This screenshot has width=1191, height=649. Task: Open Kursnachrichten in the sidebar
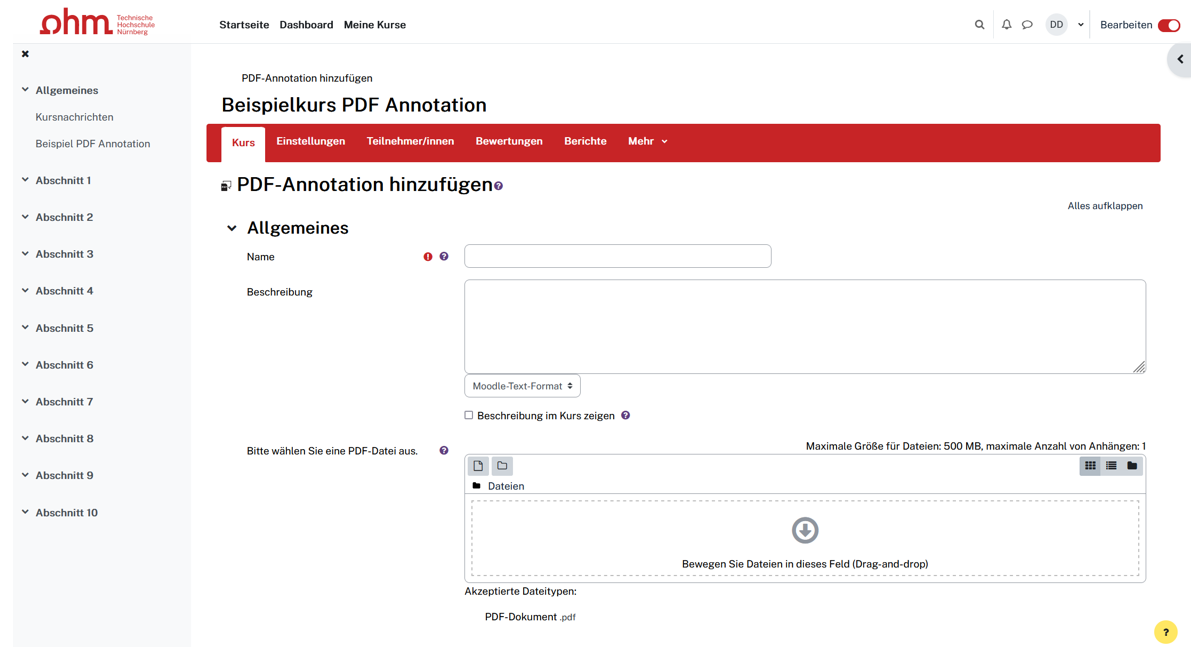point(74,117)
